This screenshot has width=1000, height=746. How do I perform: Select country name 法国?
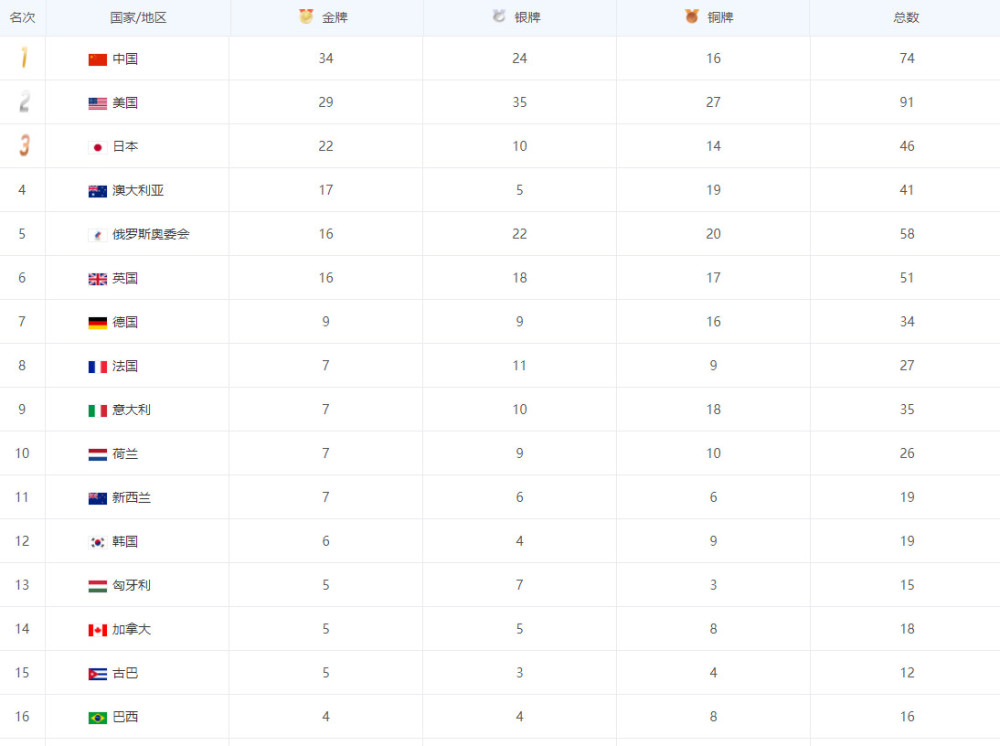tap(125, 366)
